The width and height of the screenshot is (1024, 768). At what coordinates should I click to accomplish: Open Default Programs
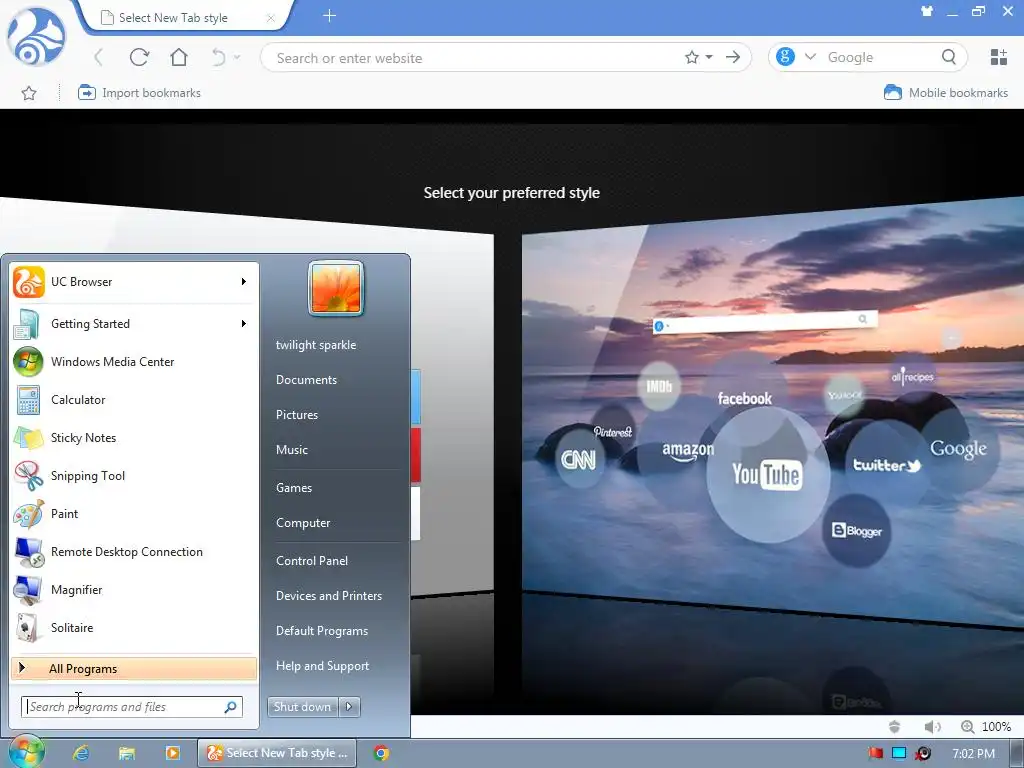pos(321,631)
